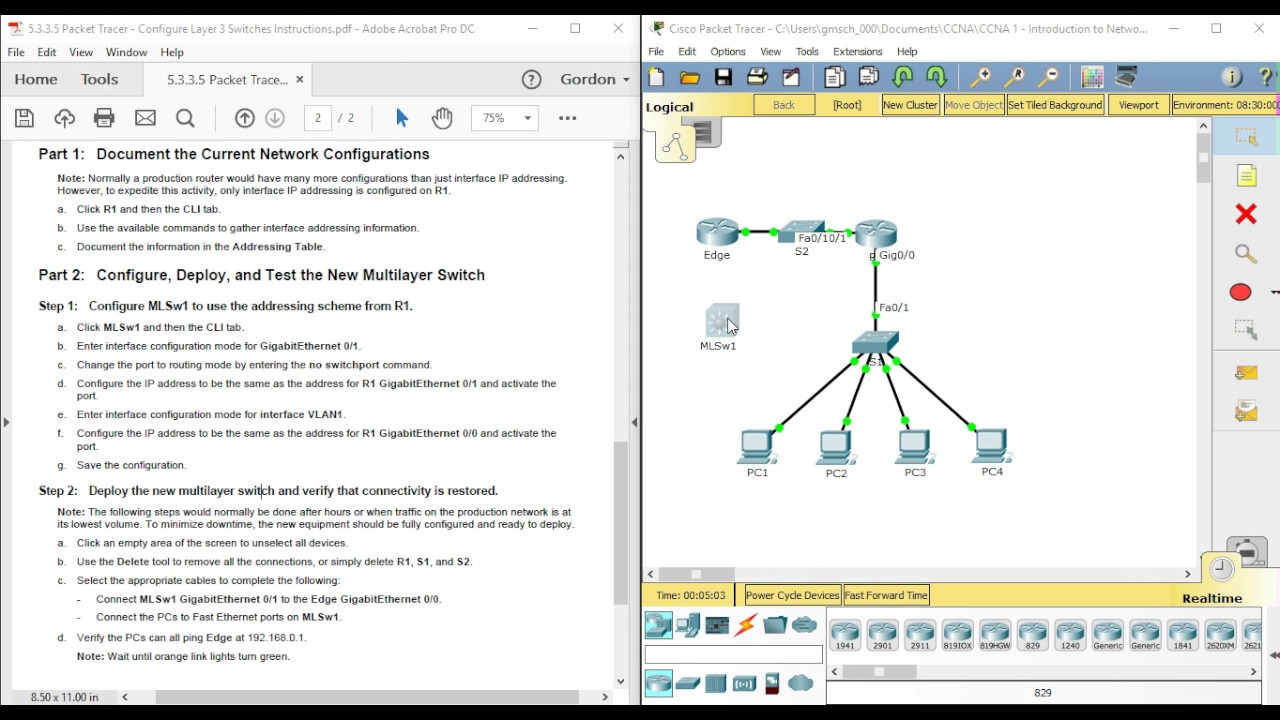Viewport: 1280px width, 720px height.
Task: Click the Packet Tracer Help question mark icon
Action: coord(1265,77)
